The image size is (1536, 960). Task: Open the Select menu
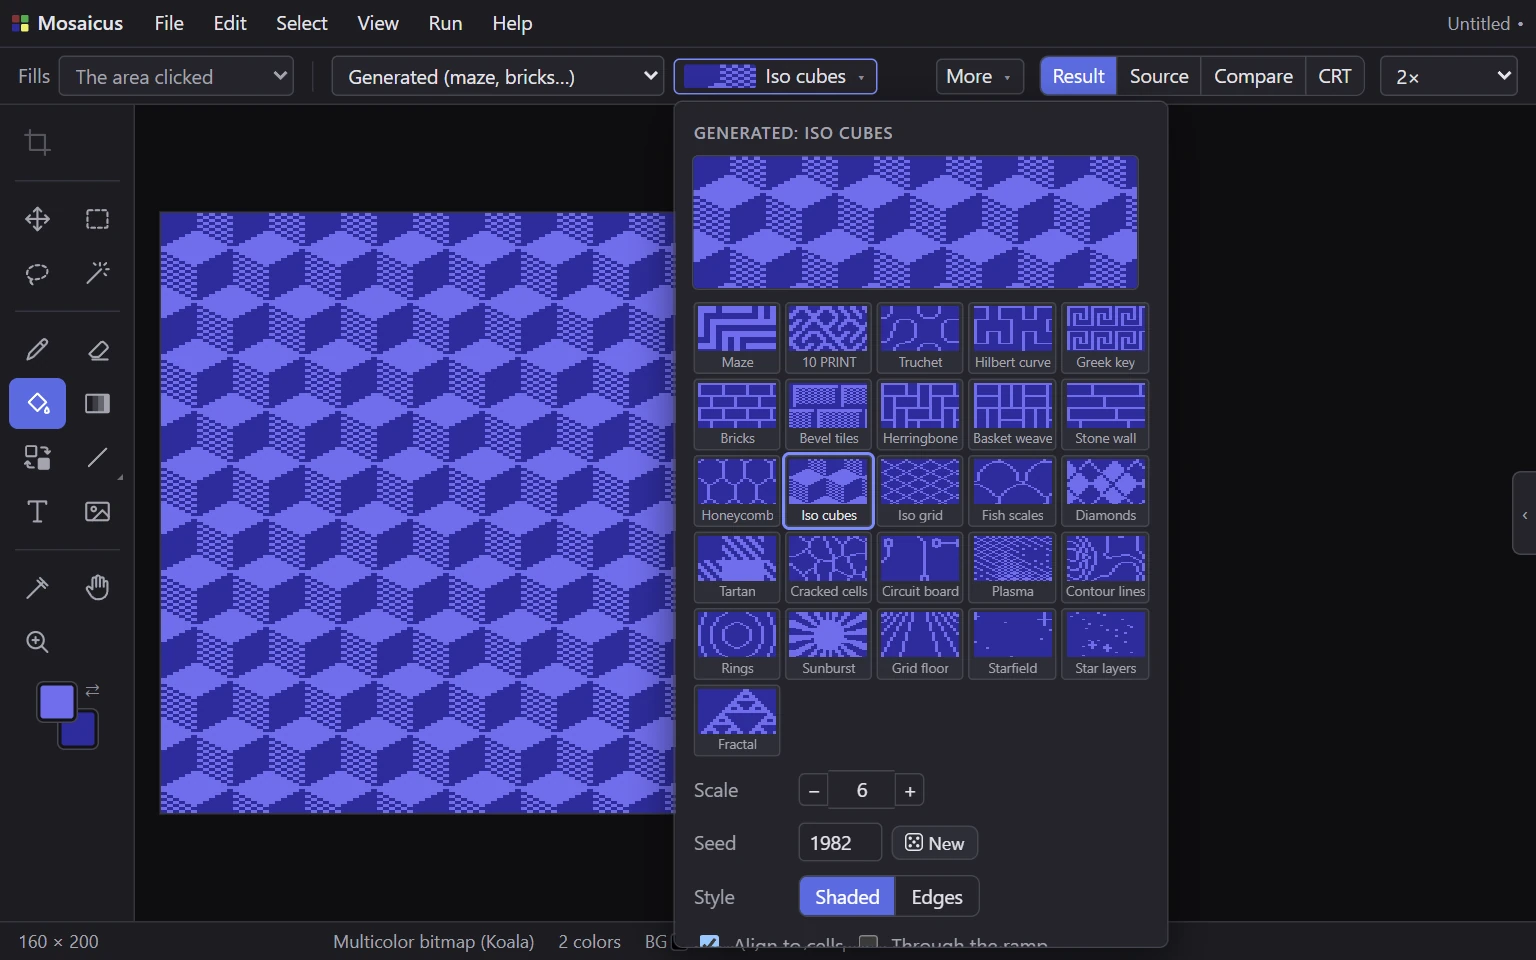302,23
